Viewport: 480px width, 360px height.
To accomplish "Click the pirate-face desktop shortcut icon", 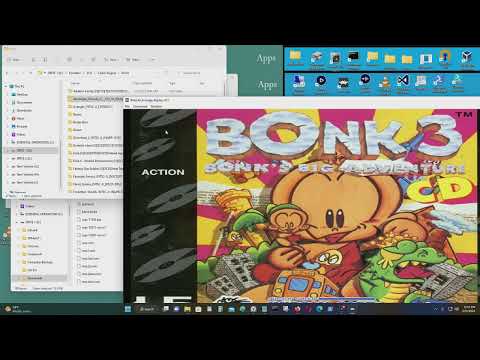I will (343, 83).
